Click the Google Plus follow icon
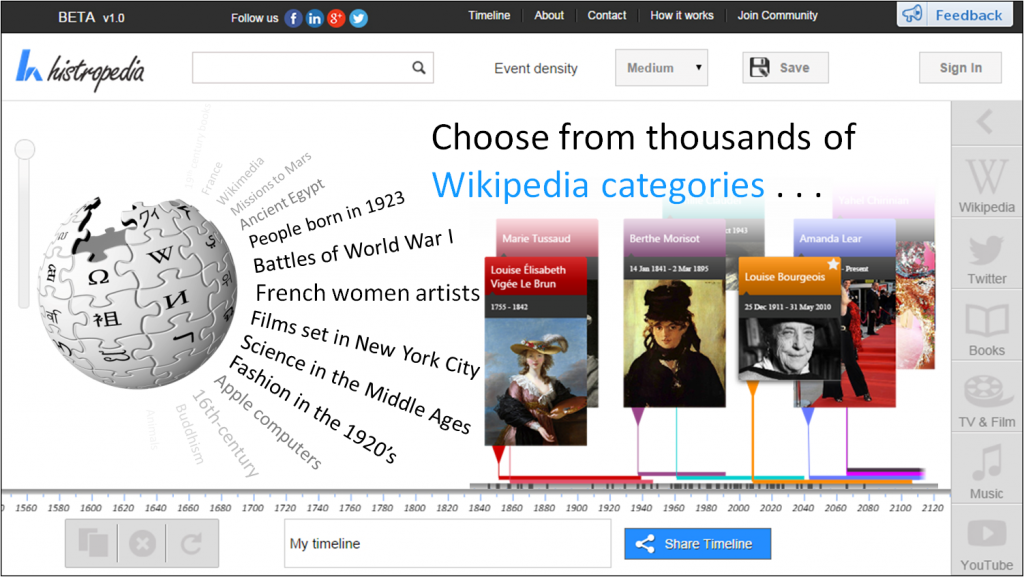 (337, 17)
